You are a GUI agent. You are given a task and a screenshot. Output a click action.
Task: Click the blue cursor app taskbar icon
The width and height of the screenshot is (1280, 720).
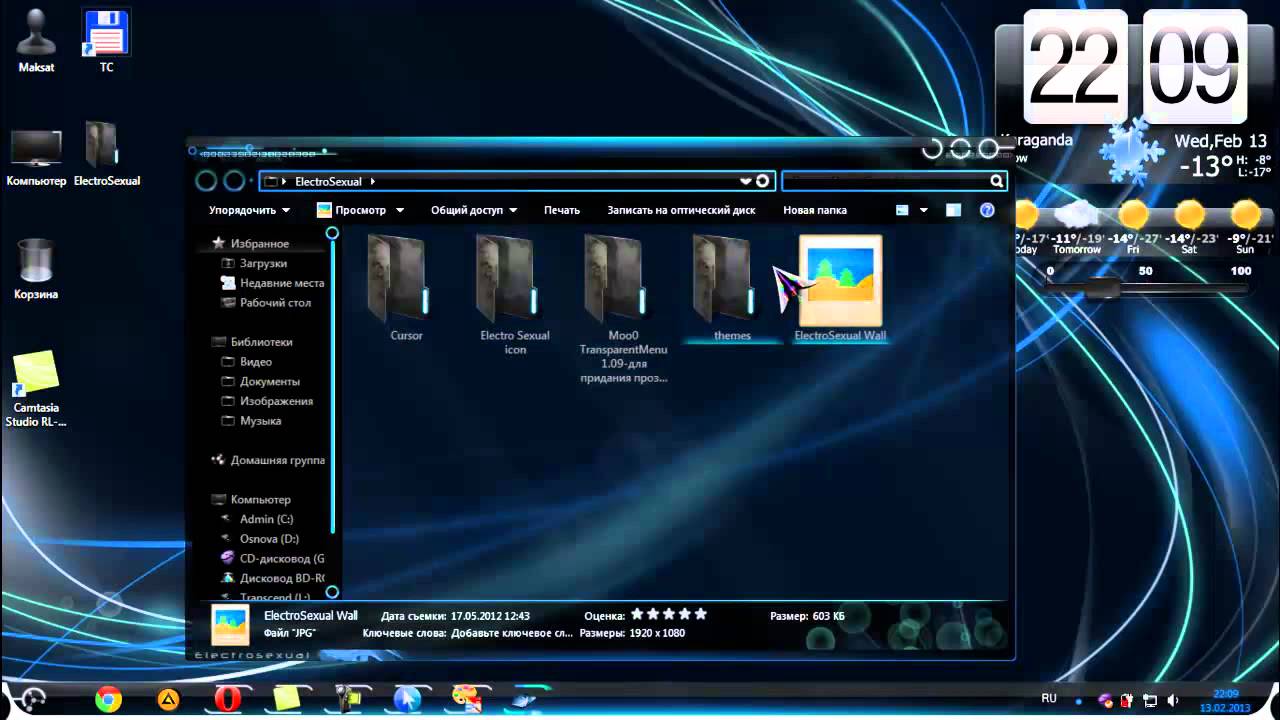(407, 699)
